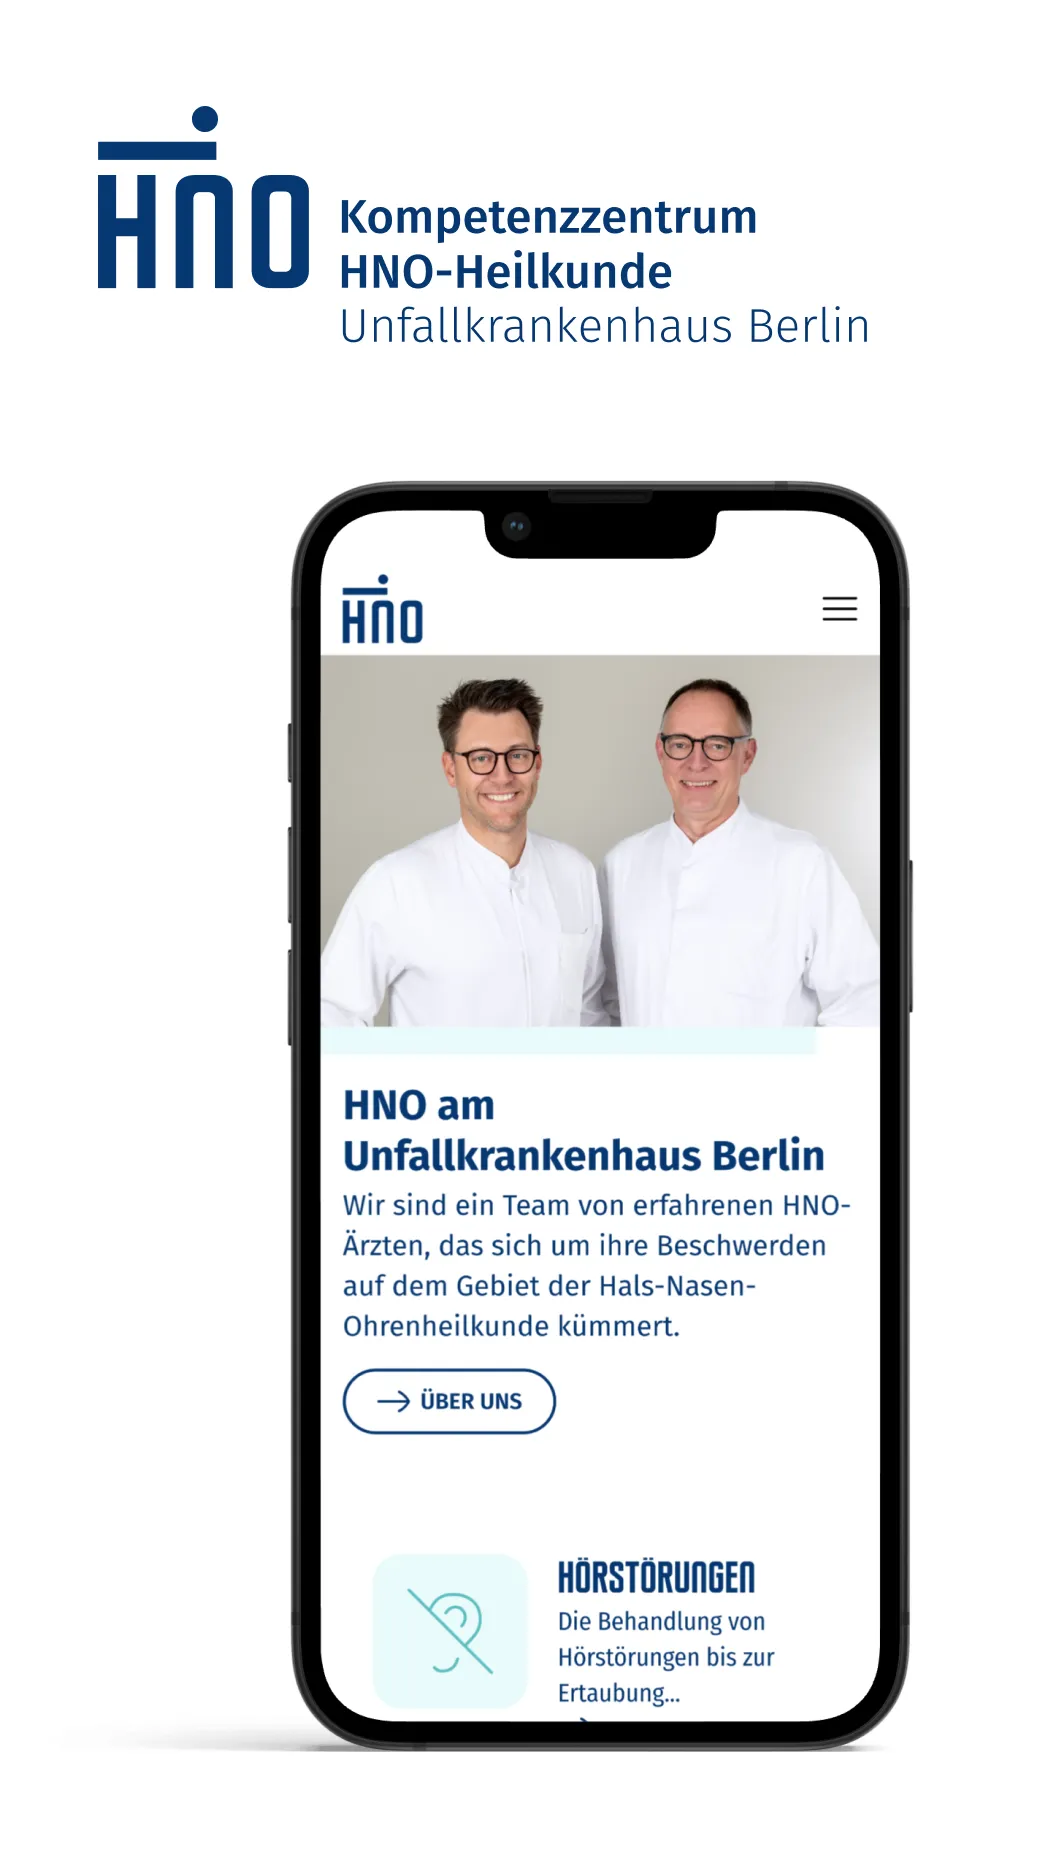The width and height of the screenshot is (1055, 1874).
Task: Click the 'Unfallkrankenhaus Berlin' subtitle at the top
Action: point(605,326)
